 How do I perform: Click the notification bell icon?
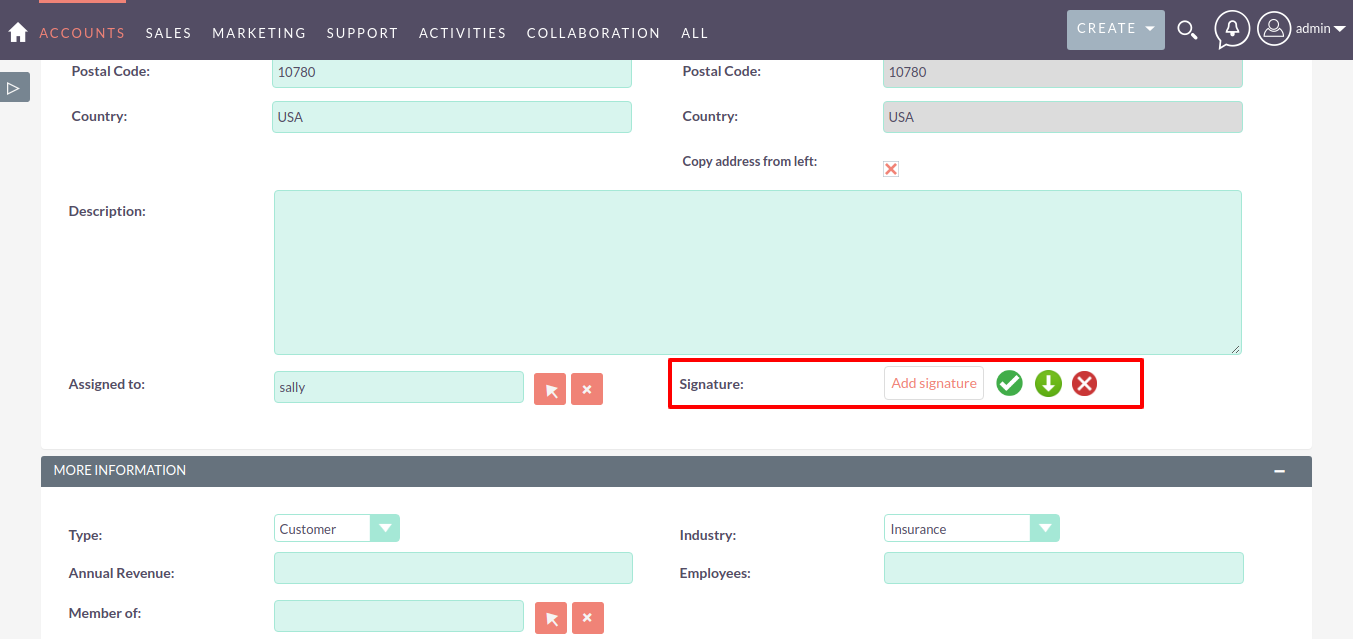pyautogui.click(x=1231, y=29)
